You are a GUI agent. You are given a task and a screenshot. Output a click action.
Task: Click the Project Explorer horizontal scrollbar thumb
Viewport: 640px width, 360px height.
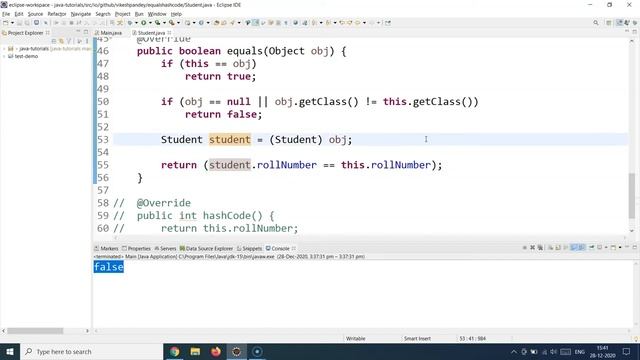35,331
